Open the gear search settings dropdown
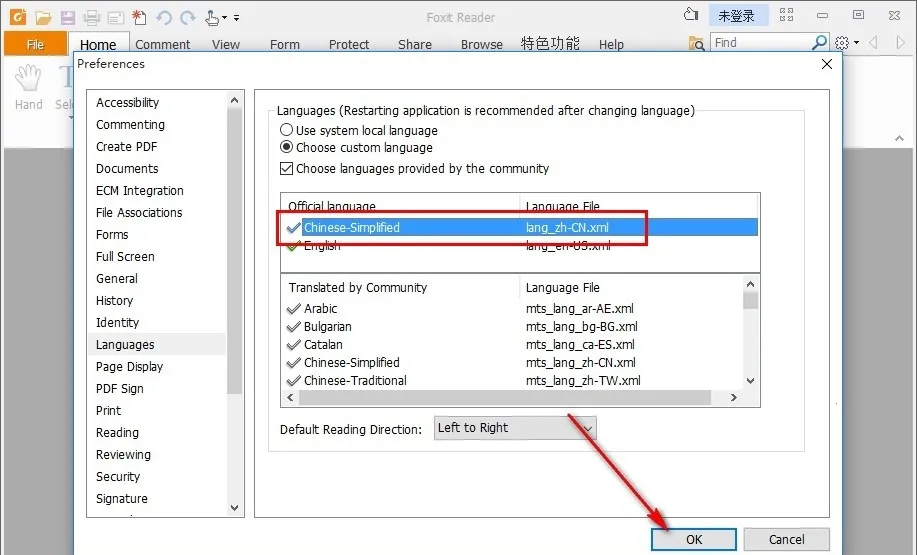The height and width of the screenshot is (555, 917). [847, 43]
